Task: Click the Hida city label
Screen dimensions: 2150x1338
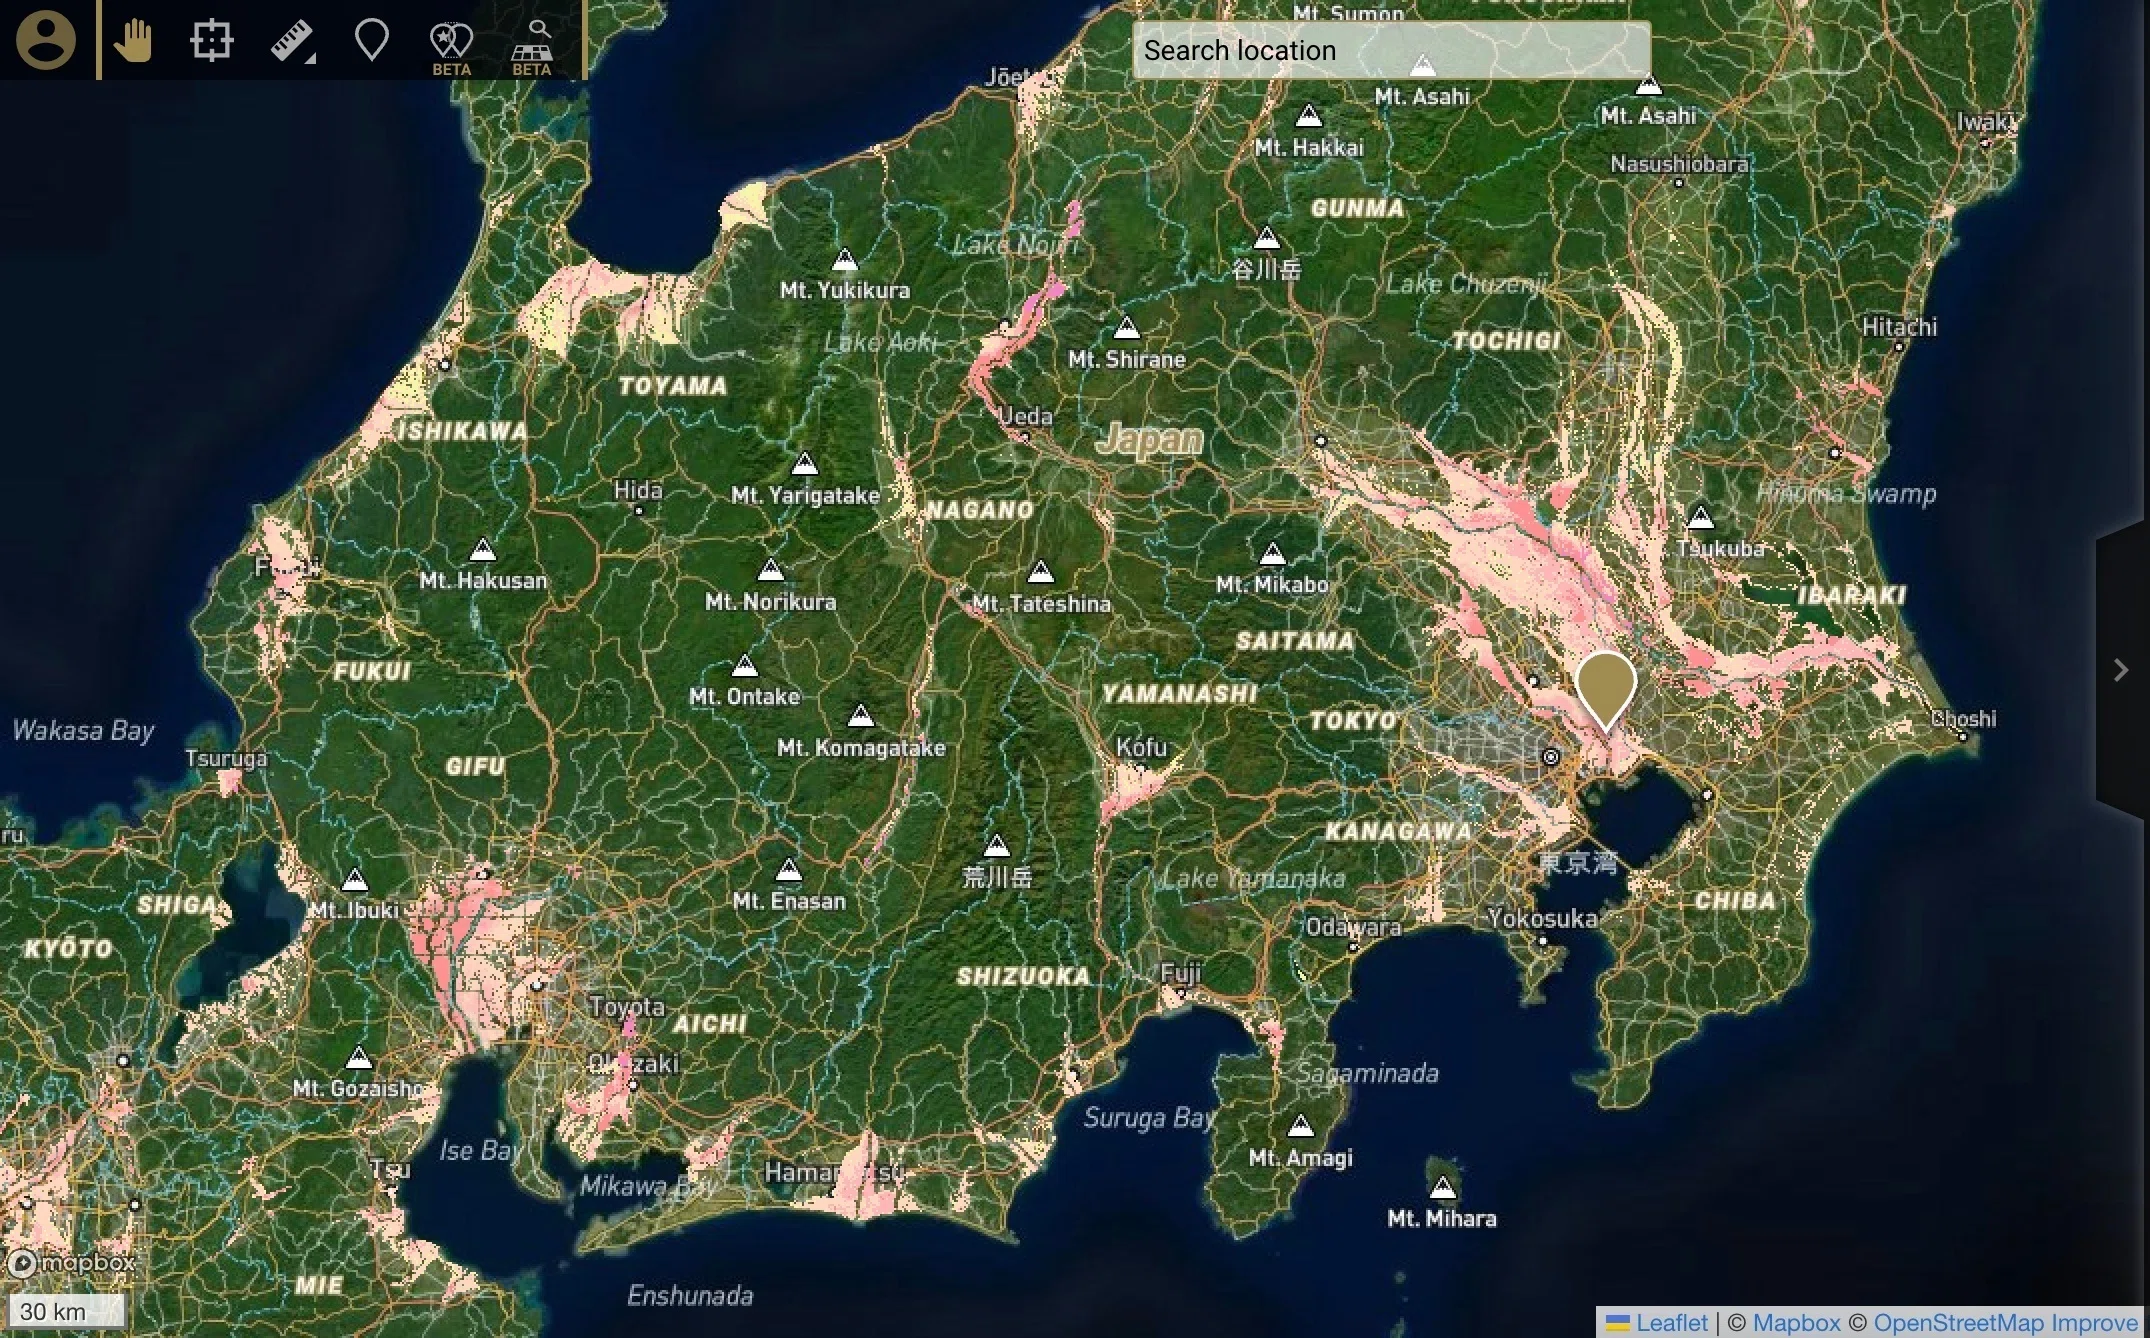Action: point(638,490)
